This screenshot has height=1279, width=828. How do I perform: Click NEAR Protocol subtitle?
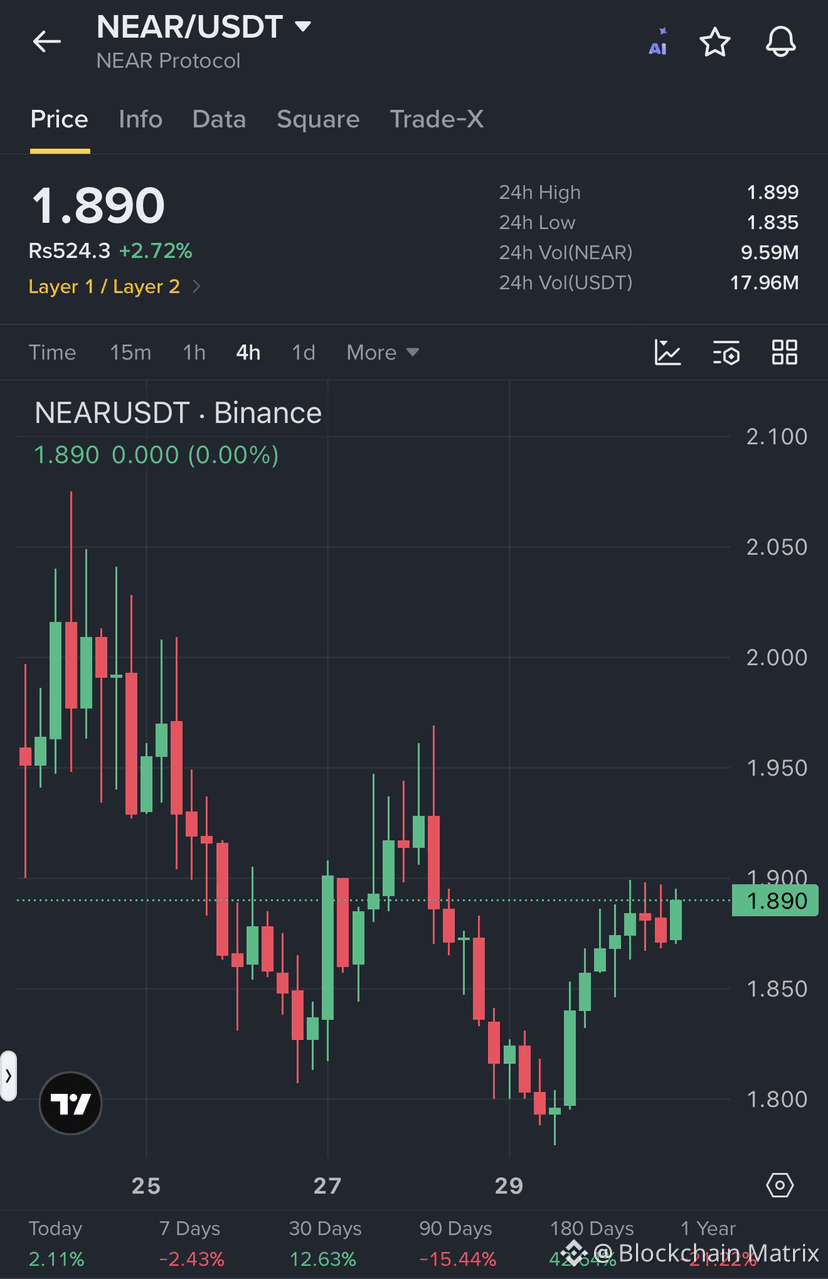168,61
